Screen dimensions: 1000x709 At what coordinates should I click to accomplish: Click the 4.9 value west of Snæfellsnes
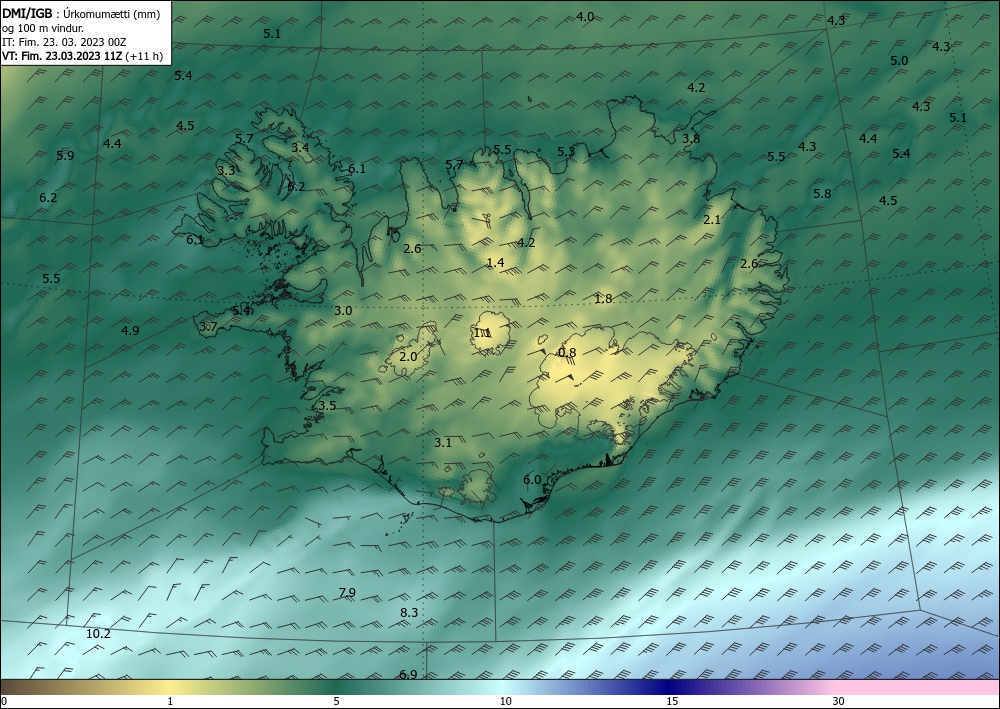coord(130,330)
